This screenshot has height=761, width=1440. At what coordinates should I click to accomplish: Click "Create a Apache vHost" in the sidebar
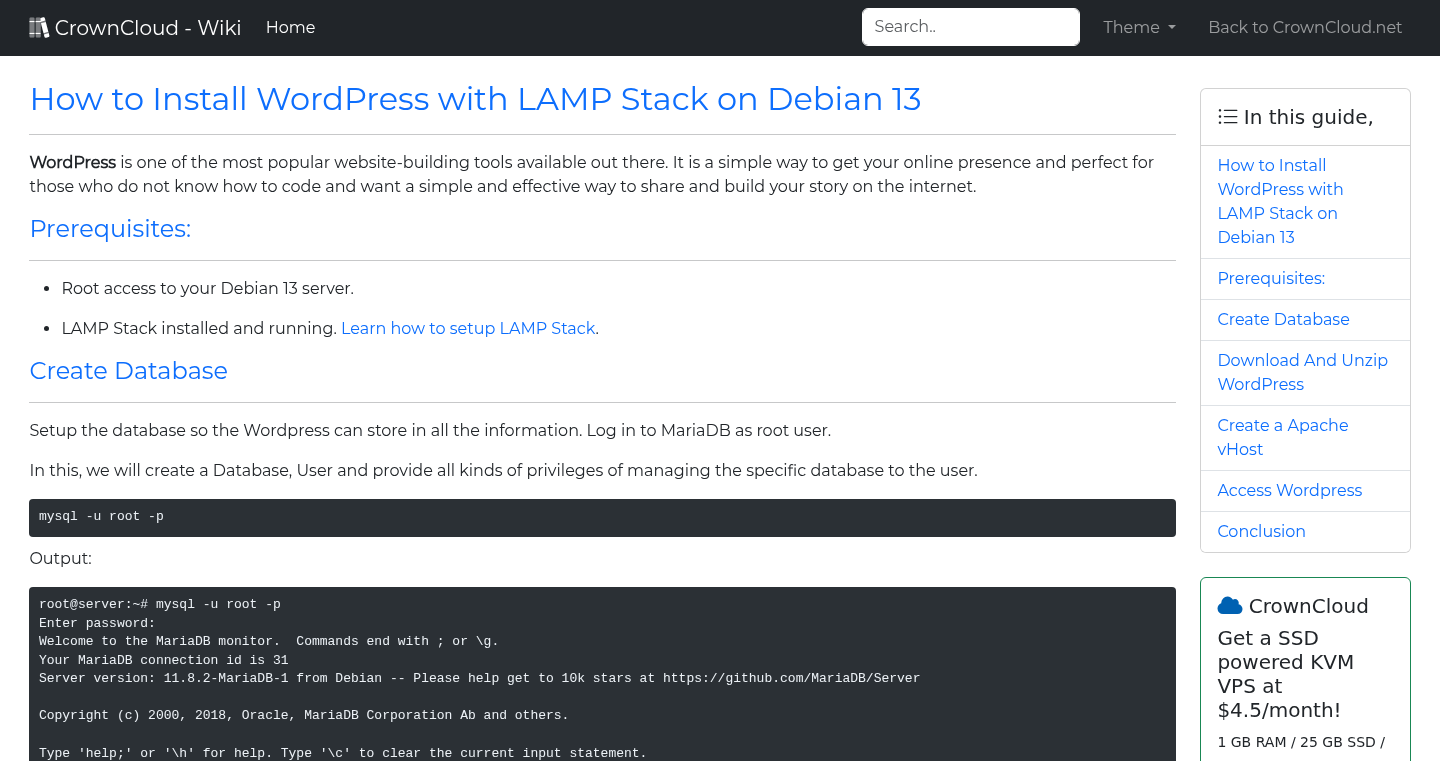click(1282, 437)
